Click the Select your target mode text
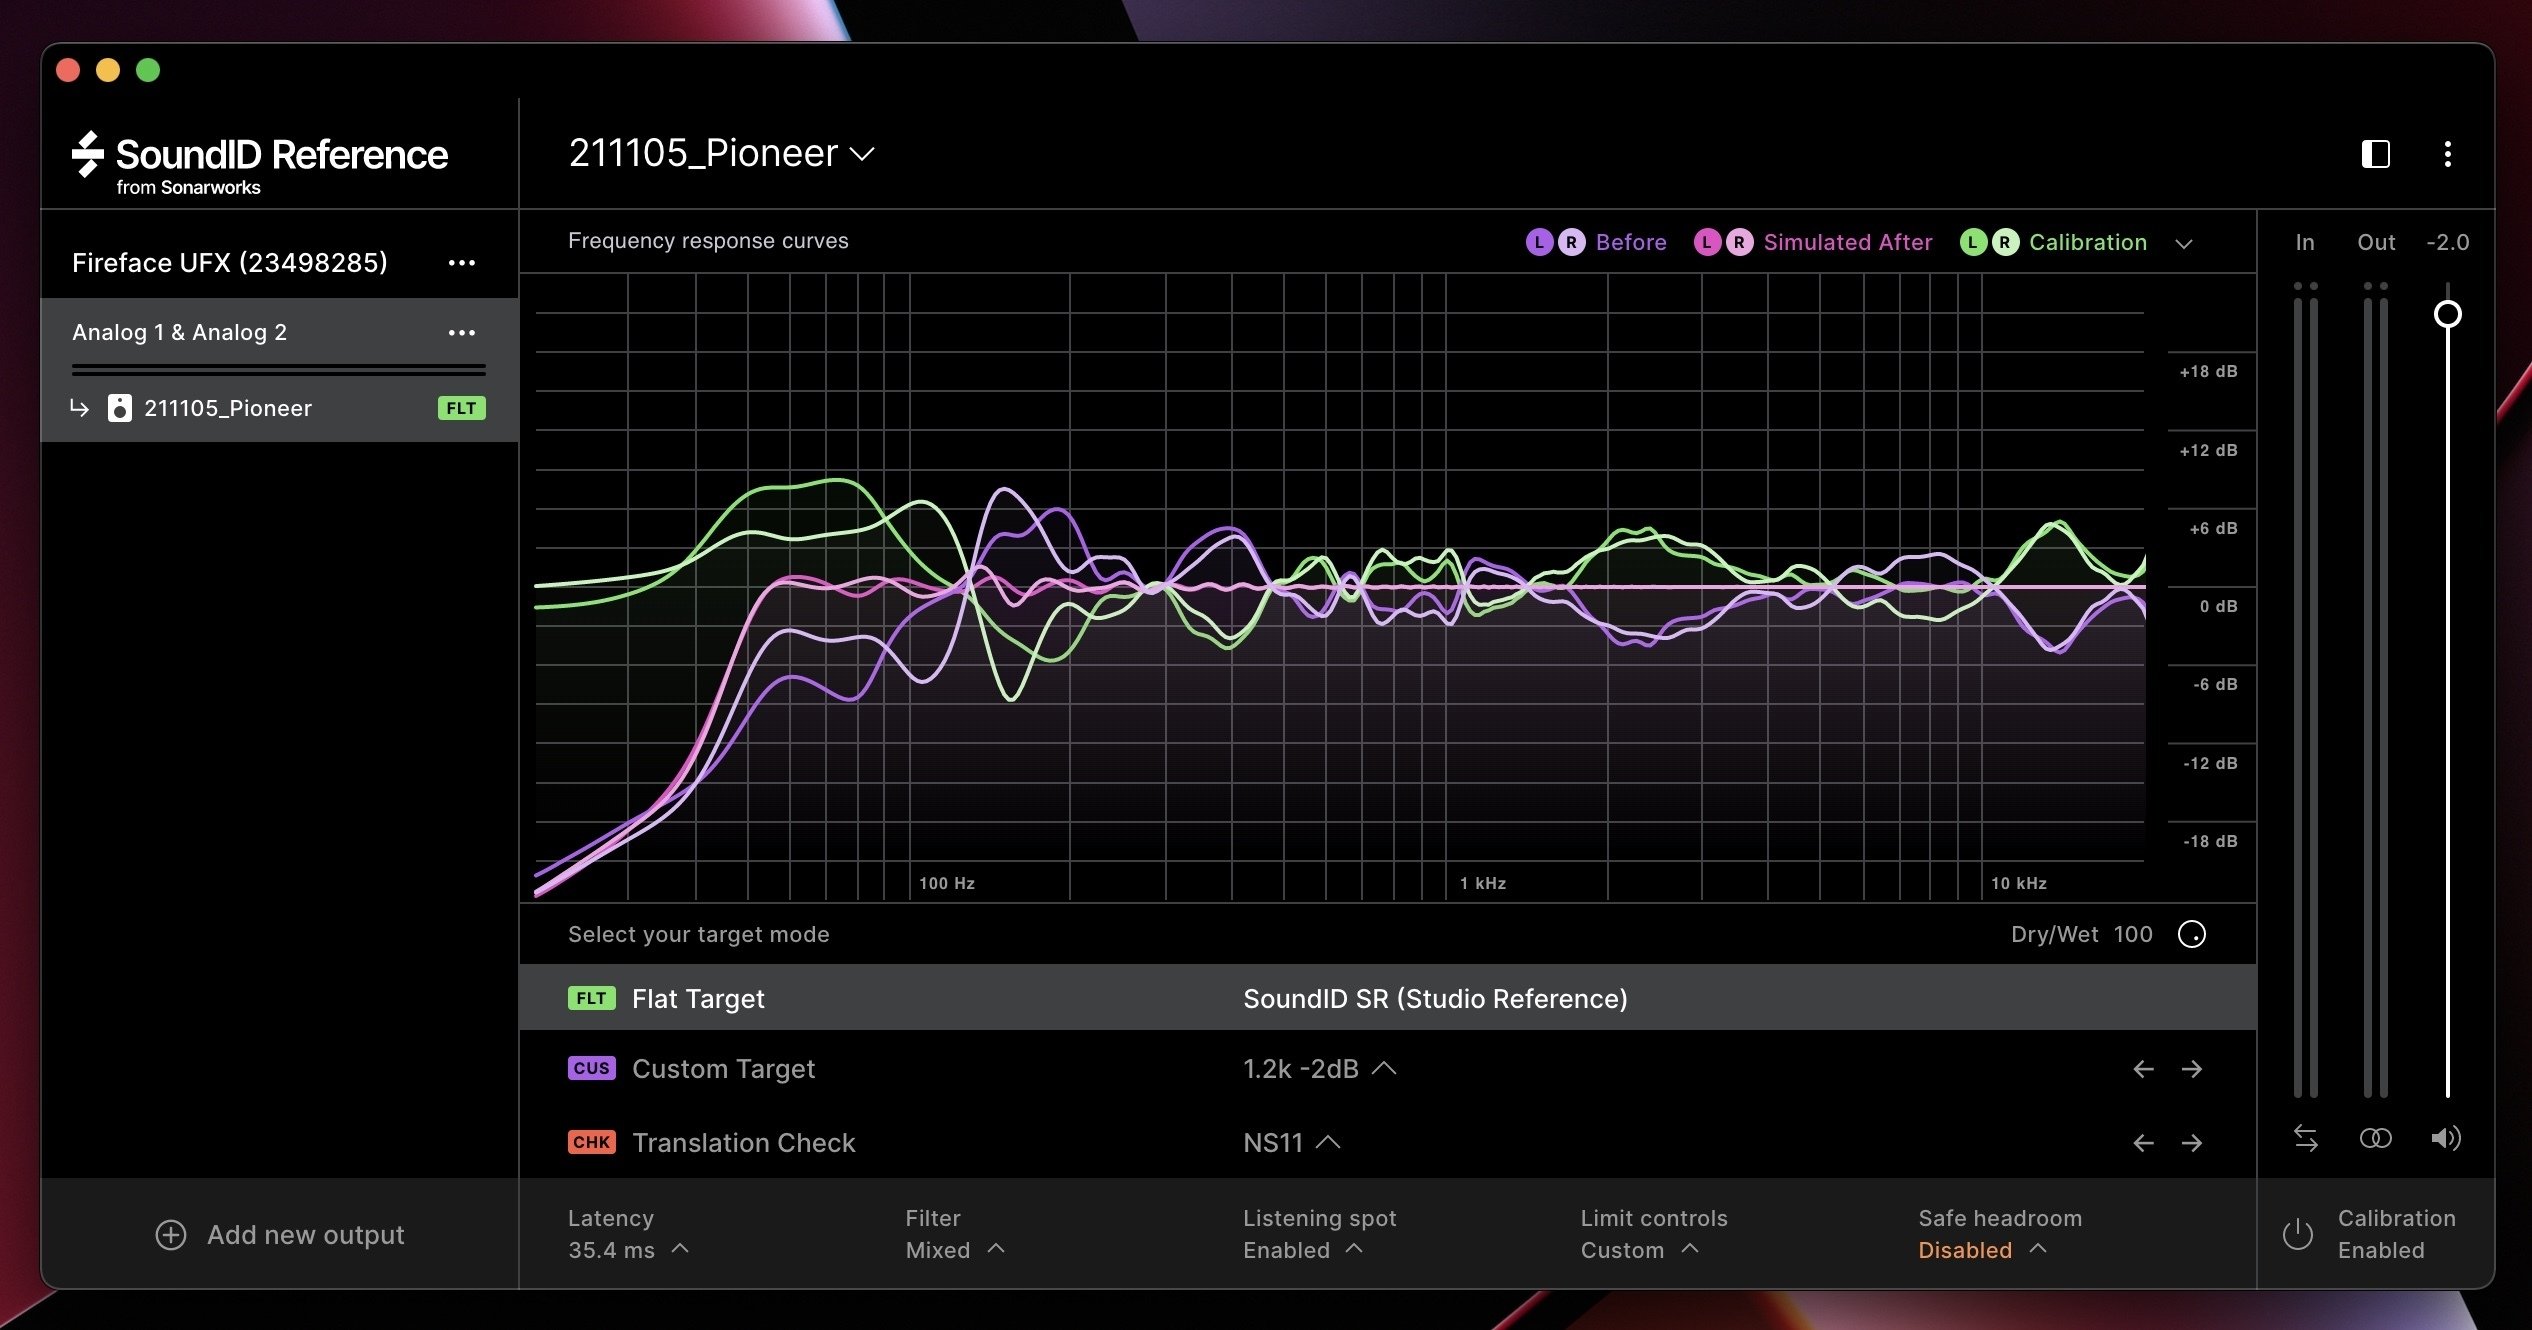The image size is (2532, 1330). click(x=698, y=934)
